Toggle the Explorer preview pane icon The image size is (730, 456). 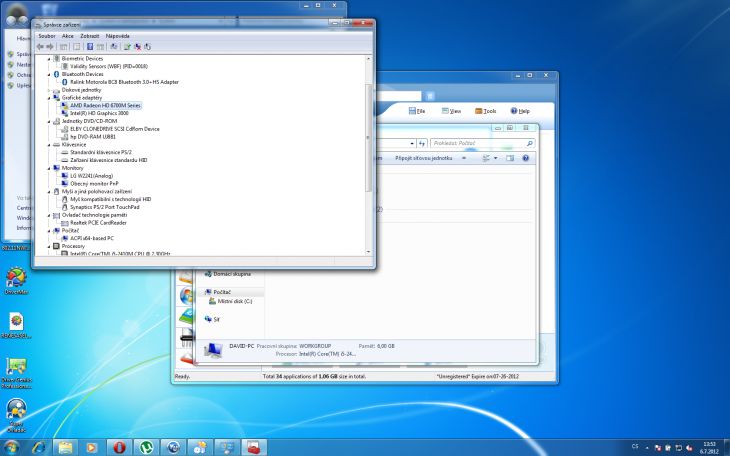[x=510, y=158]
